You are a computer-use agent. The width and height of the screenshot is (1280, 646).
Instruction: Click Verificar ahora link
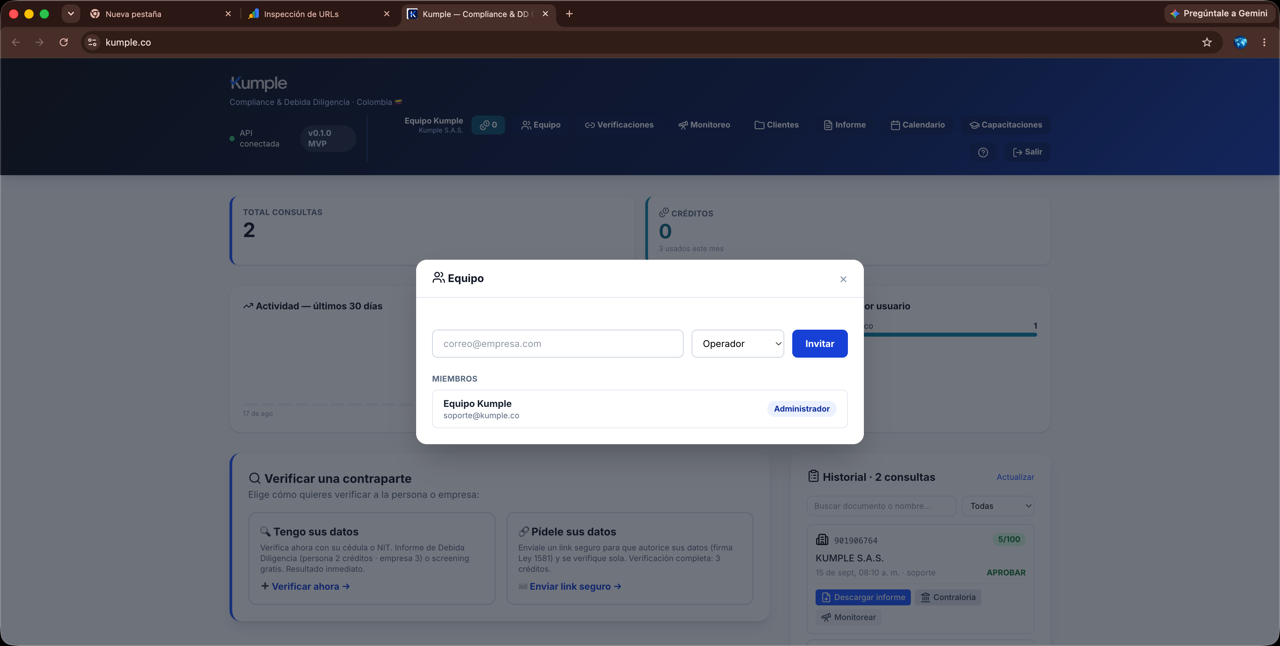305,586
